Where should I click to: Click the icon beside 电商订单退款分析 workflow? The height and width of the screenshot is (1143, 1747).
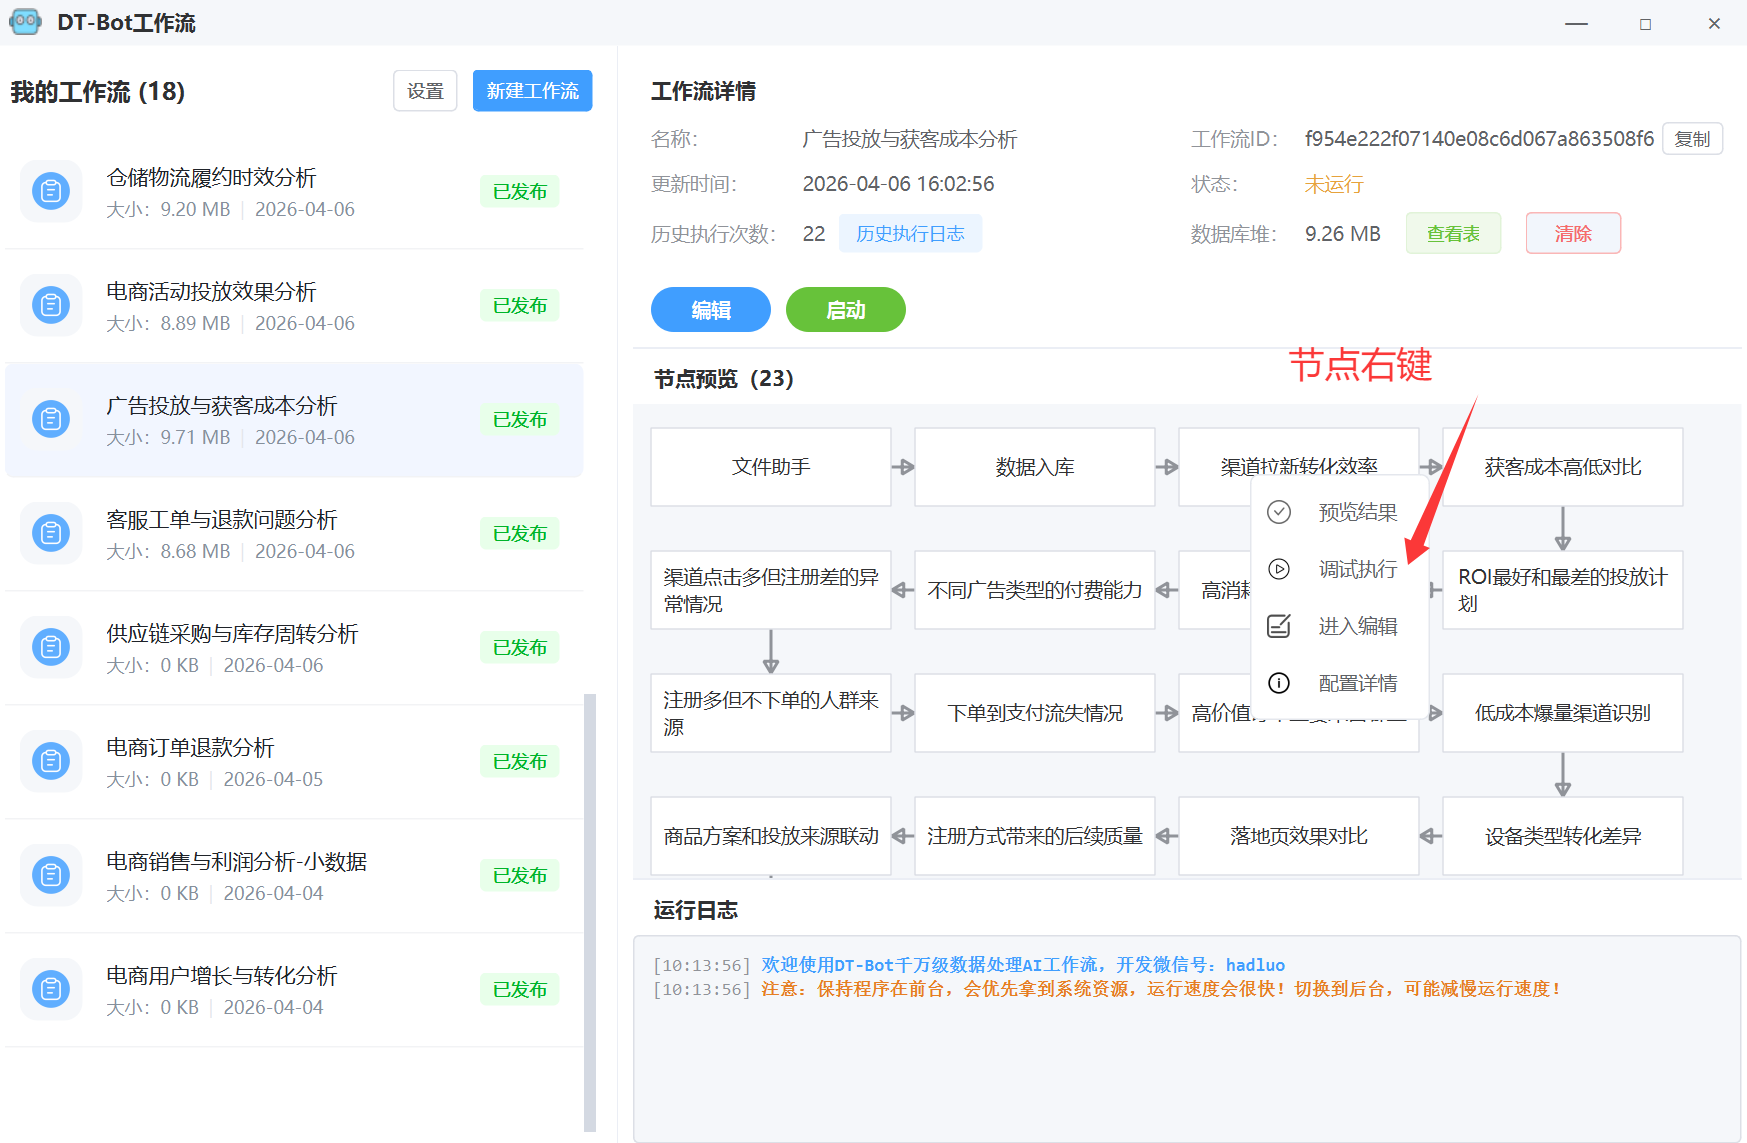click(x=51, y=761)
